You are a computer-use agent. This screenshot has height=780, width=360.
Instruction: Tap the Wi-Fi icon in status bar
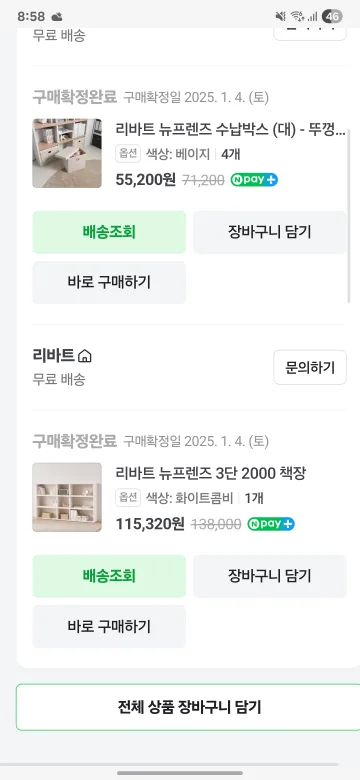pos(297,16)
